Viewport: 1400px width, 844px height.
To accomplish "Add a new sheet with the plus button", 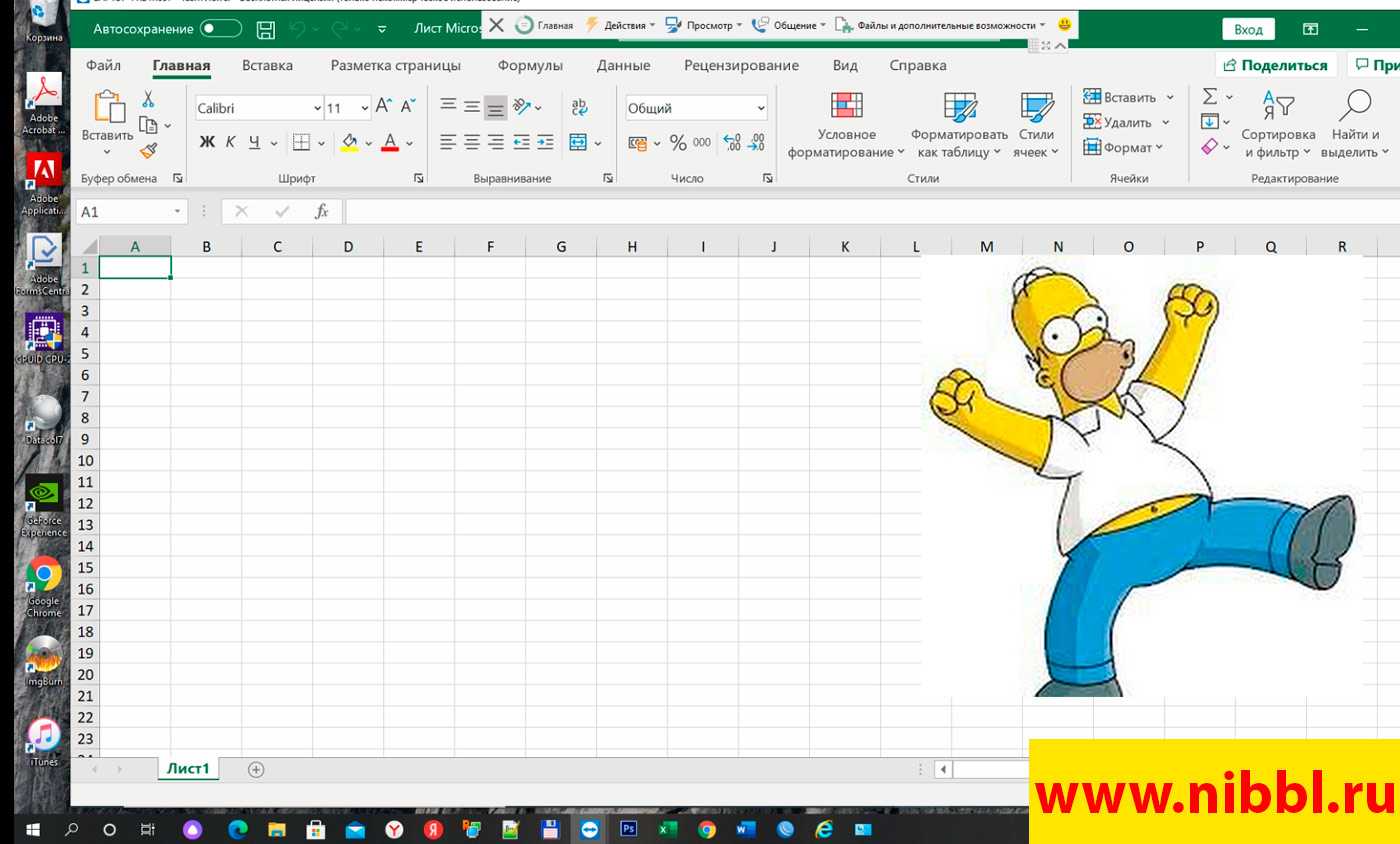I will click(256, 769).
